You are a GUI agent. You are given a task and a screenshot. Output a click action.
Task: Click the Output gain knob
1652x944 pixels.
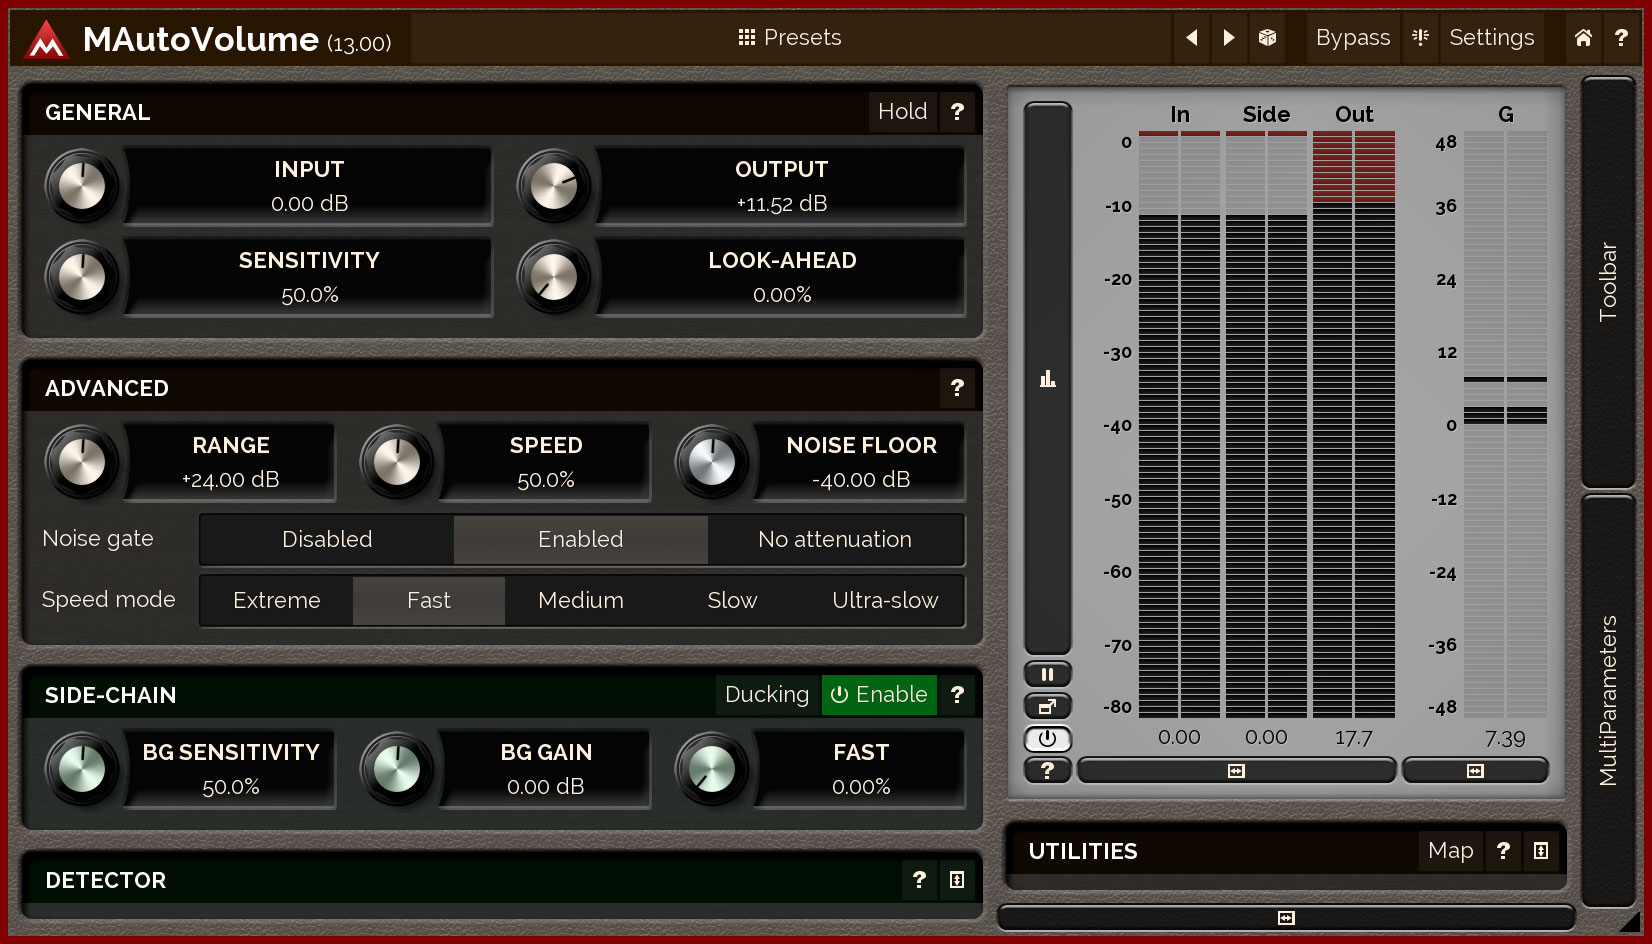[x=554, y=186]
